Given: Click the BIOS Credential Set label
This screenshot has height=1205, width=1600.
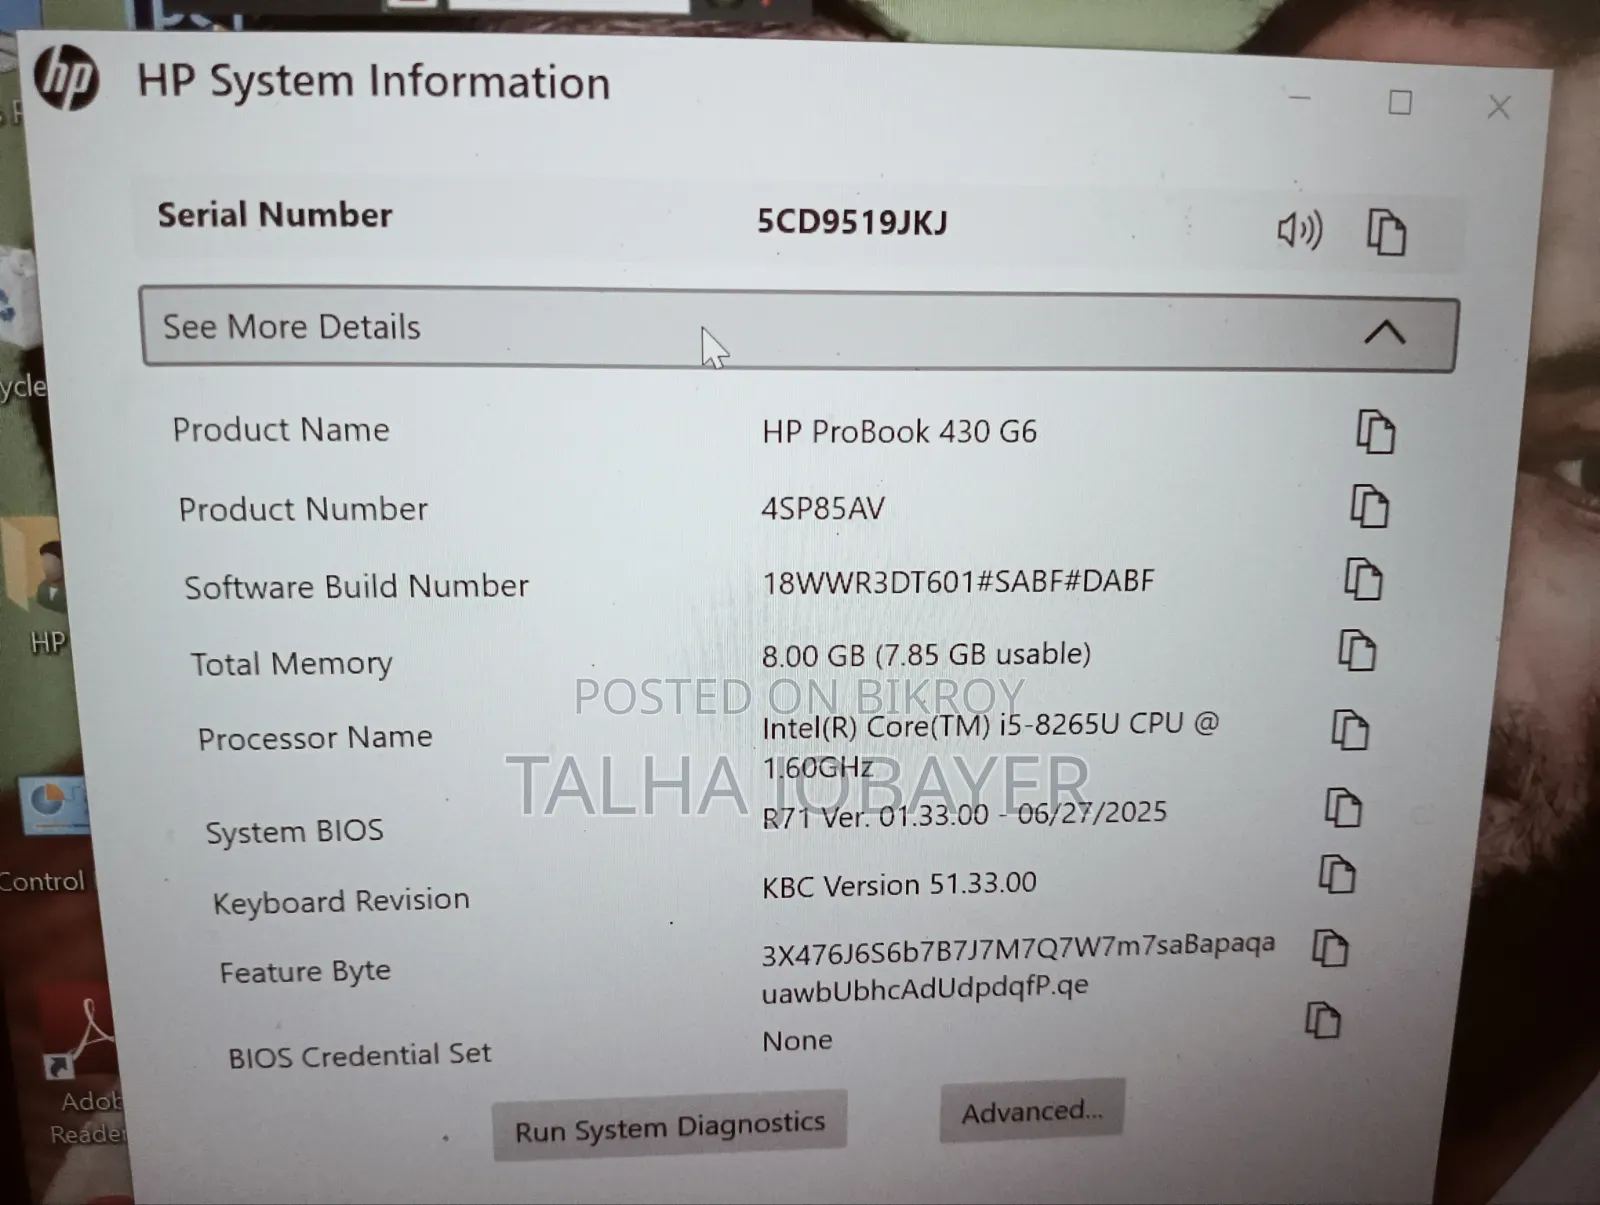Looking at the screenshot, I should tap(360, 1055).
